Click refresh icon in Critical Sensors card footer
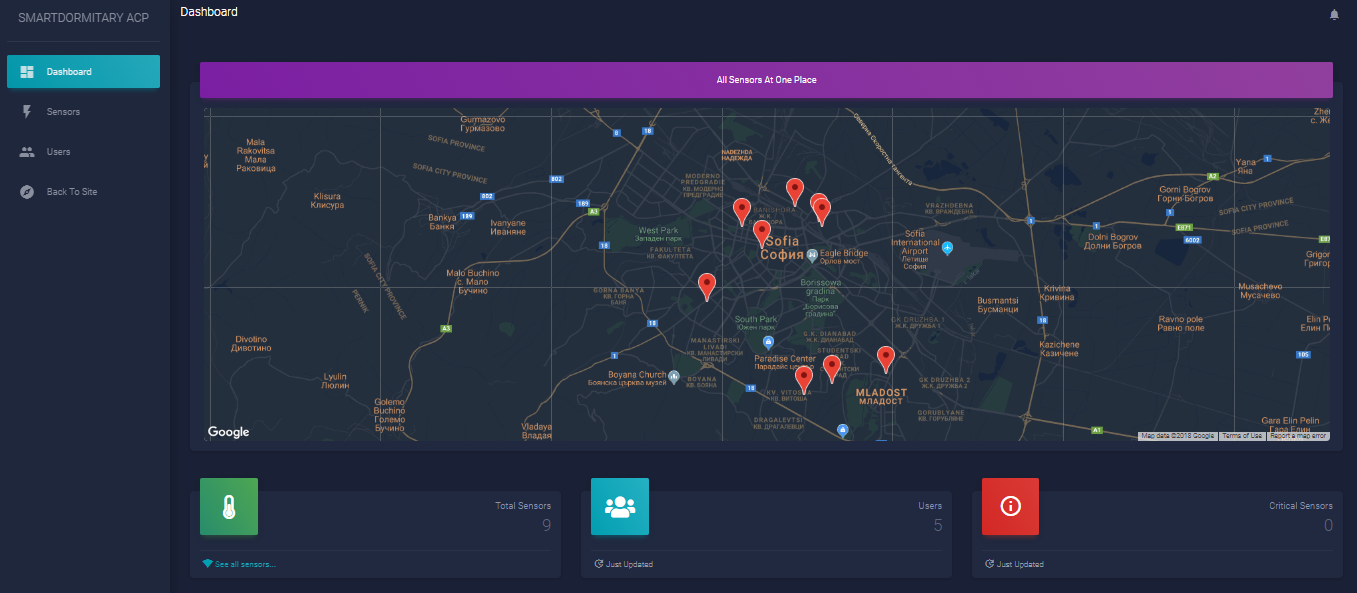This screenshot has width=1357, height=593. (x=989, y=564)
